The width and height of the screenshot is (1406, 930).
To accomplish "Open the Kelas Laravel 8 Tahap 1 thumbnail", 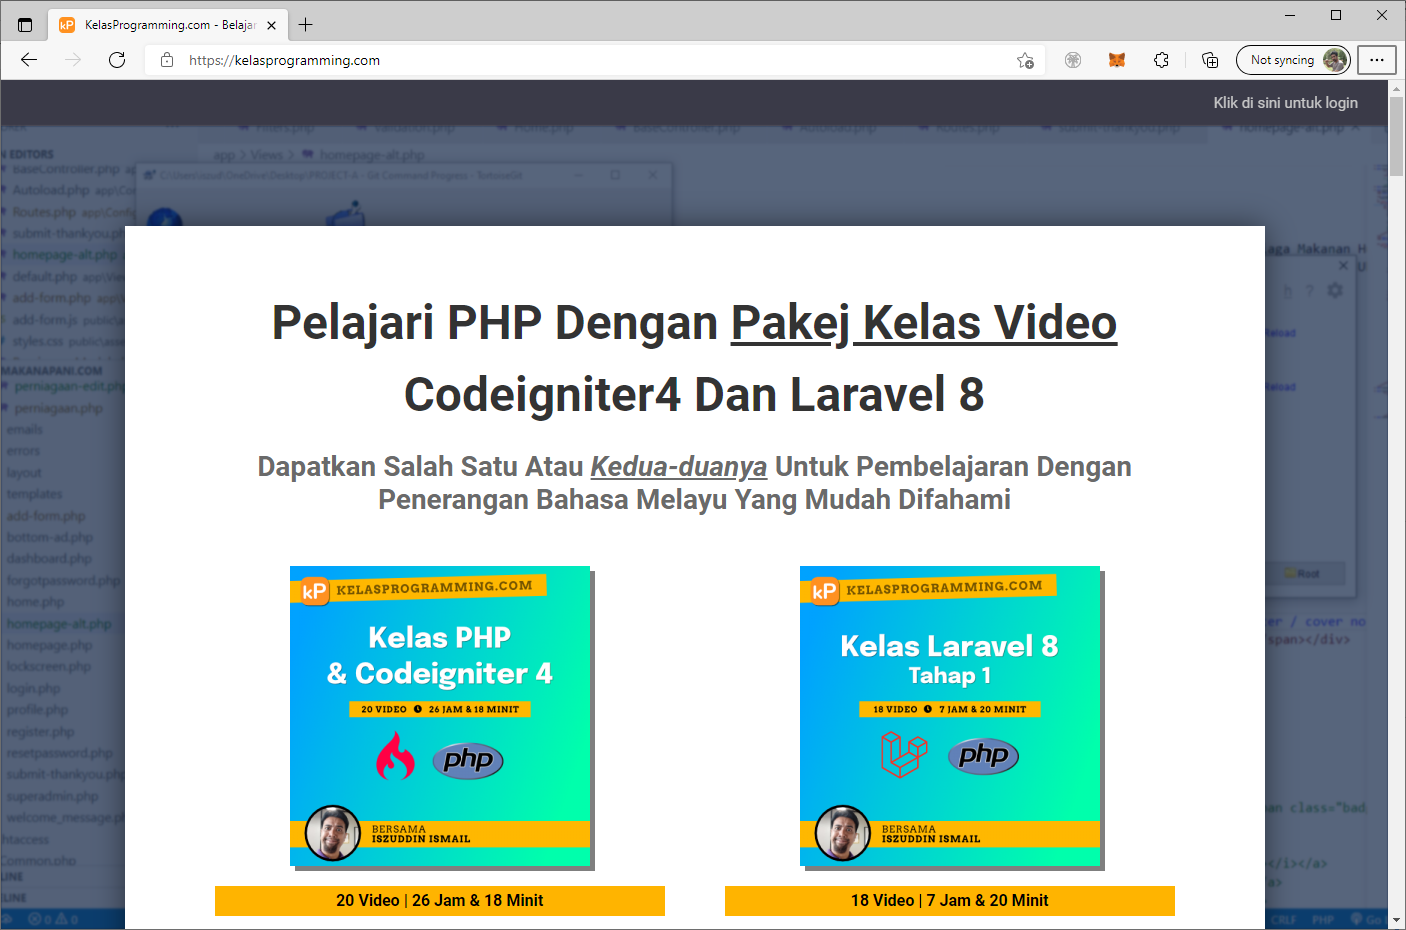I will tap(951, 717).
